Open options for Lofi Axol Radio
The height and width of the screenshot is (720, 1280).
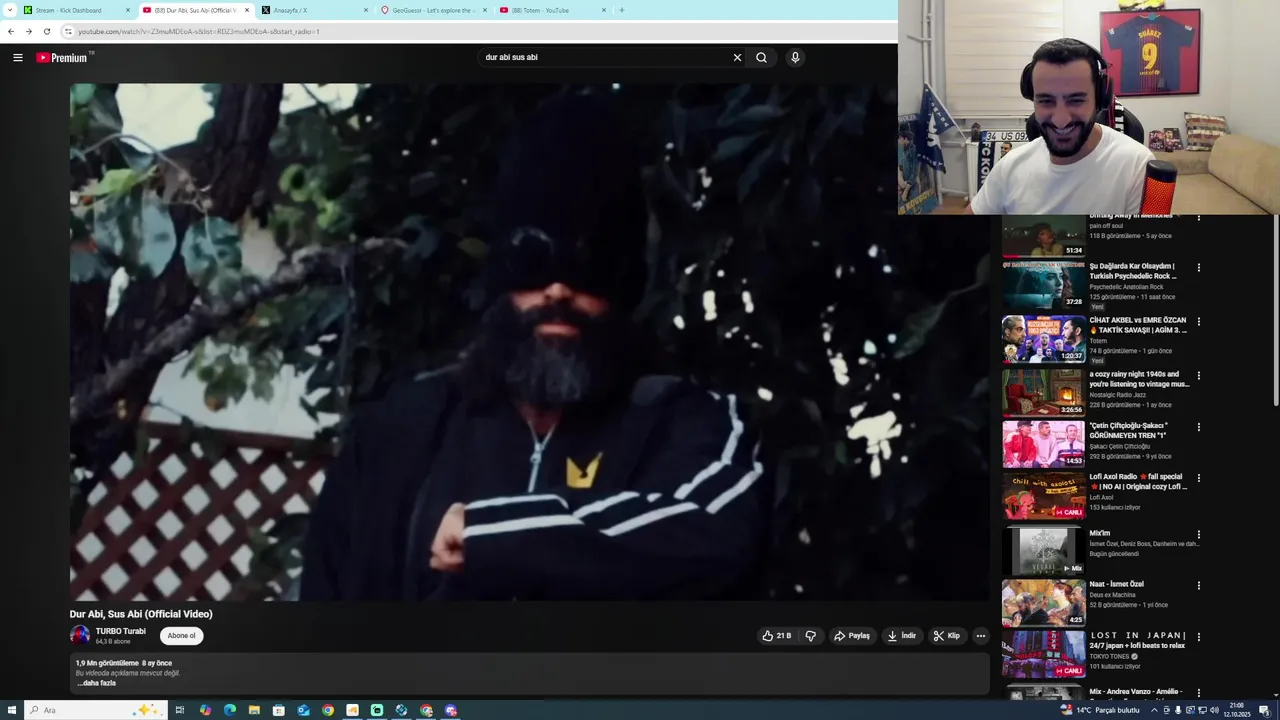pyautogui.click(x=1198, y=478)
